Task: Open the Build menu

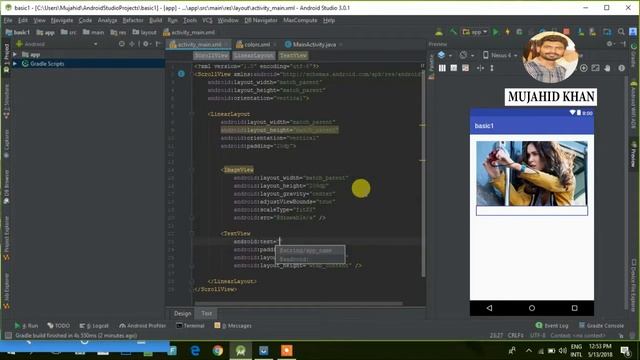Action: click(x=156, y=20)
